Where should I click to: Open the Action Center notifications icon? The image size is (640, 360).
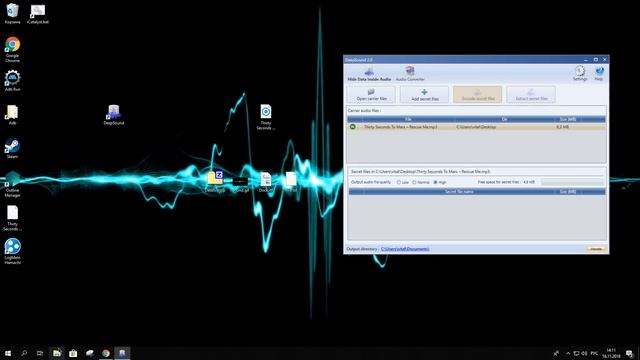pos(630,353)
